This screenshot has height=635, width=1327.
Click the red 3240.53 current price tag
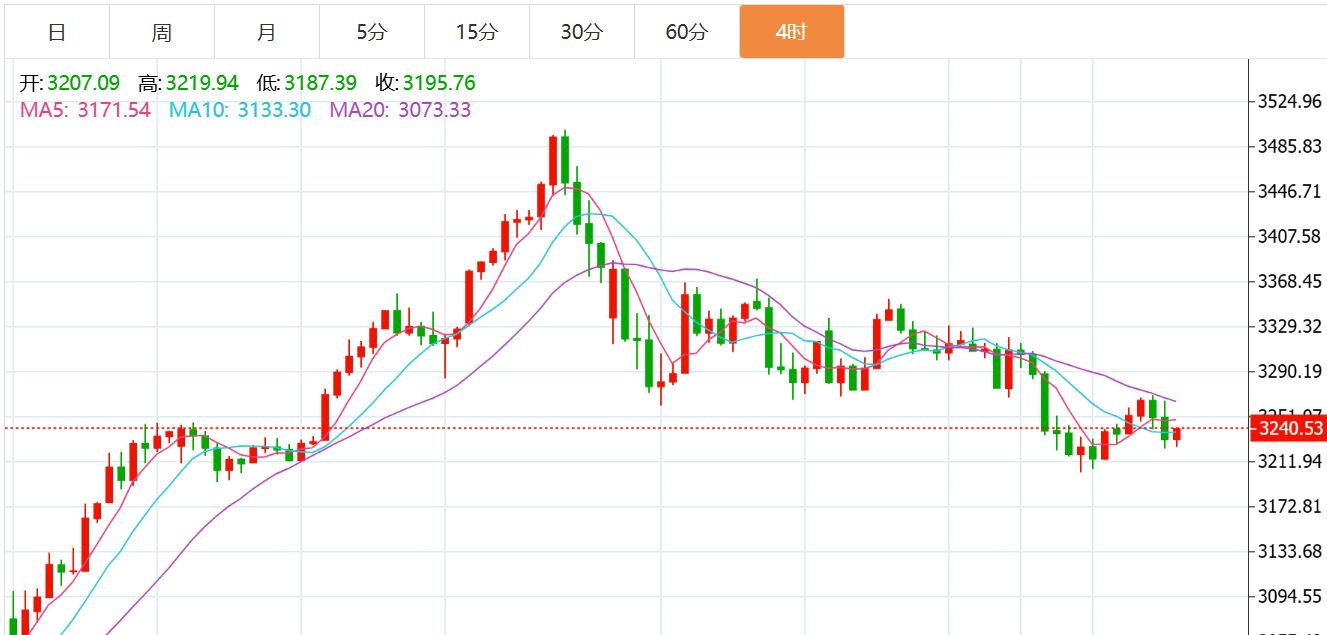[1290, 429]
